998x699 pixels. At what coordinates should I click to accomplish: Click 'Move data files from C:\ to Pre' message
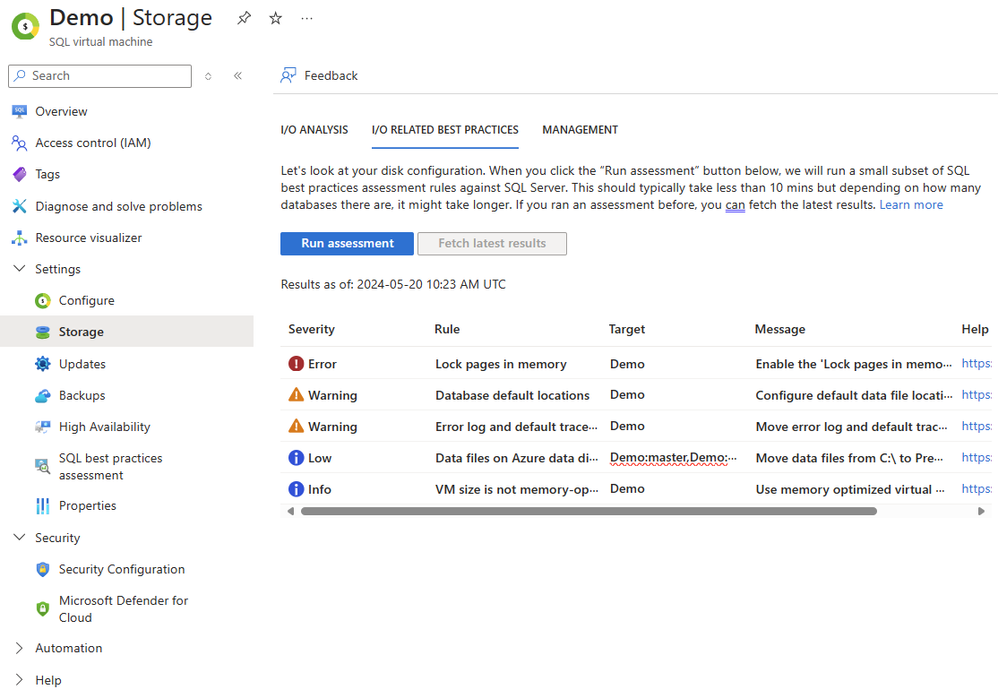click(849, 458)
